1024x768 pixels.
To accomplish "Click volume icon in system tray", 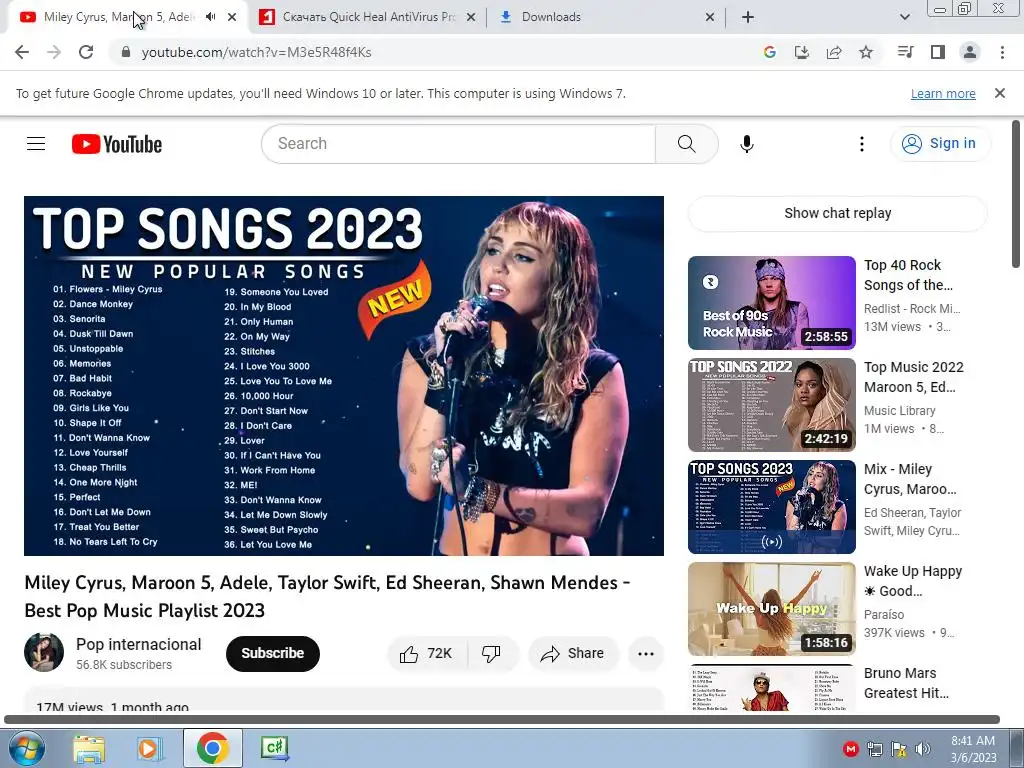I will [923, 749].
